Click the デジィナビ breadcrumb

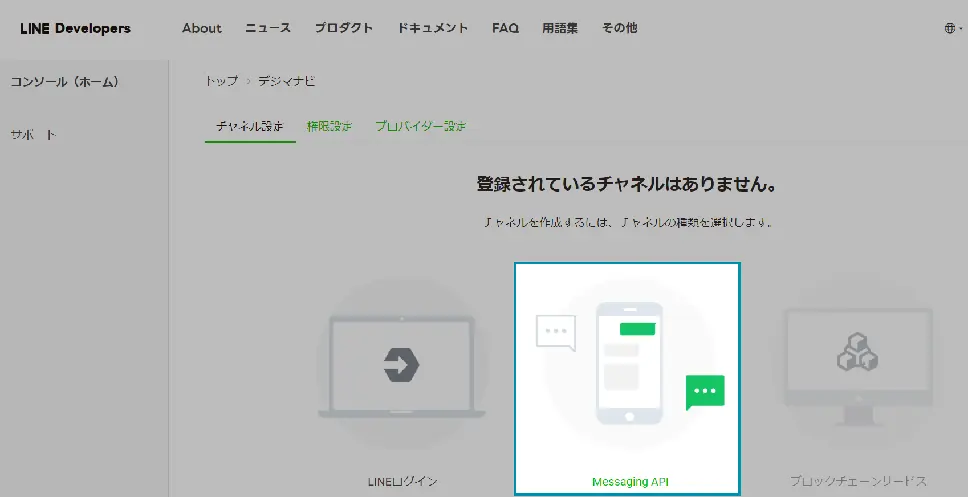coord(286,81)
